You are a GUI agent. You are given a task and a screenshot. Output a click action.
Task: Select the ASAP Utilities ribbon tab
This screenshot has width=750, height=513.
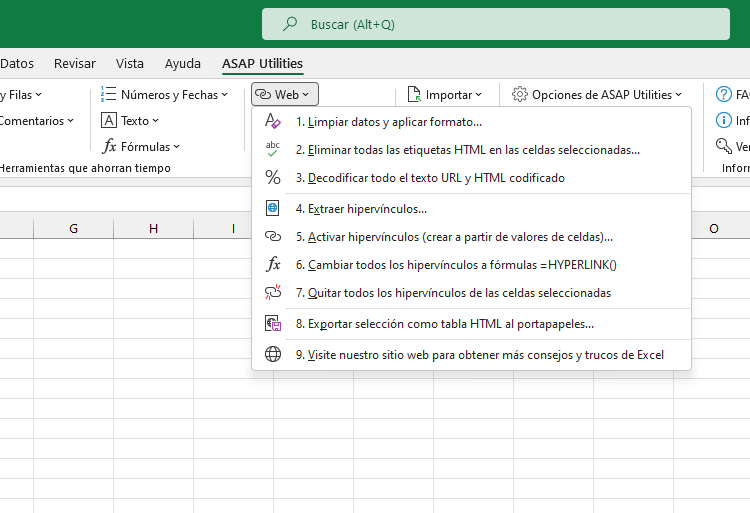tap(262, 63)
